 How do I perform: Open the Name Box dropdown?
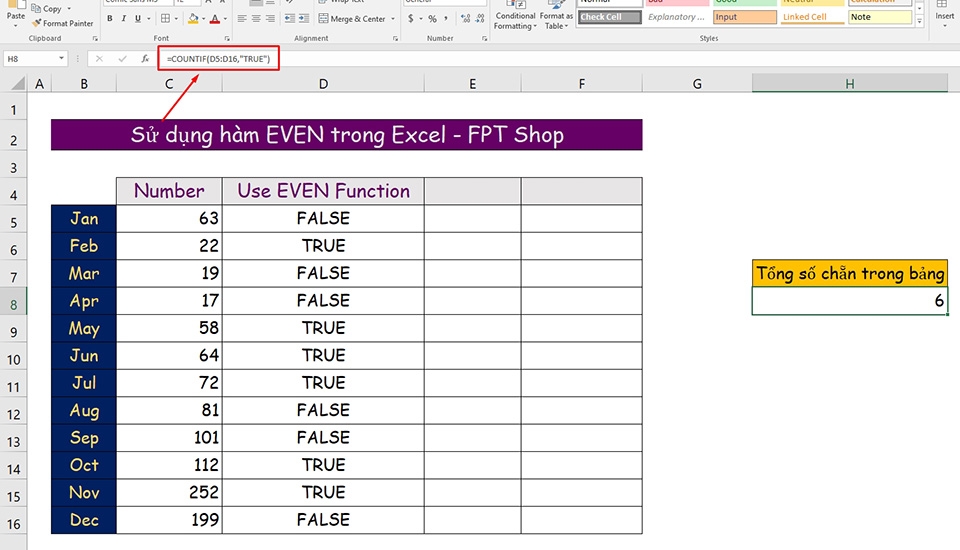click(x=61, y=59)
